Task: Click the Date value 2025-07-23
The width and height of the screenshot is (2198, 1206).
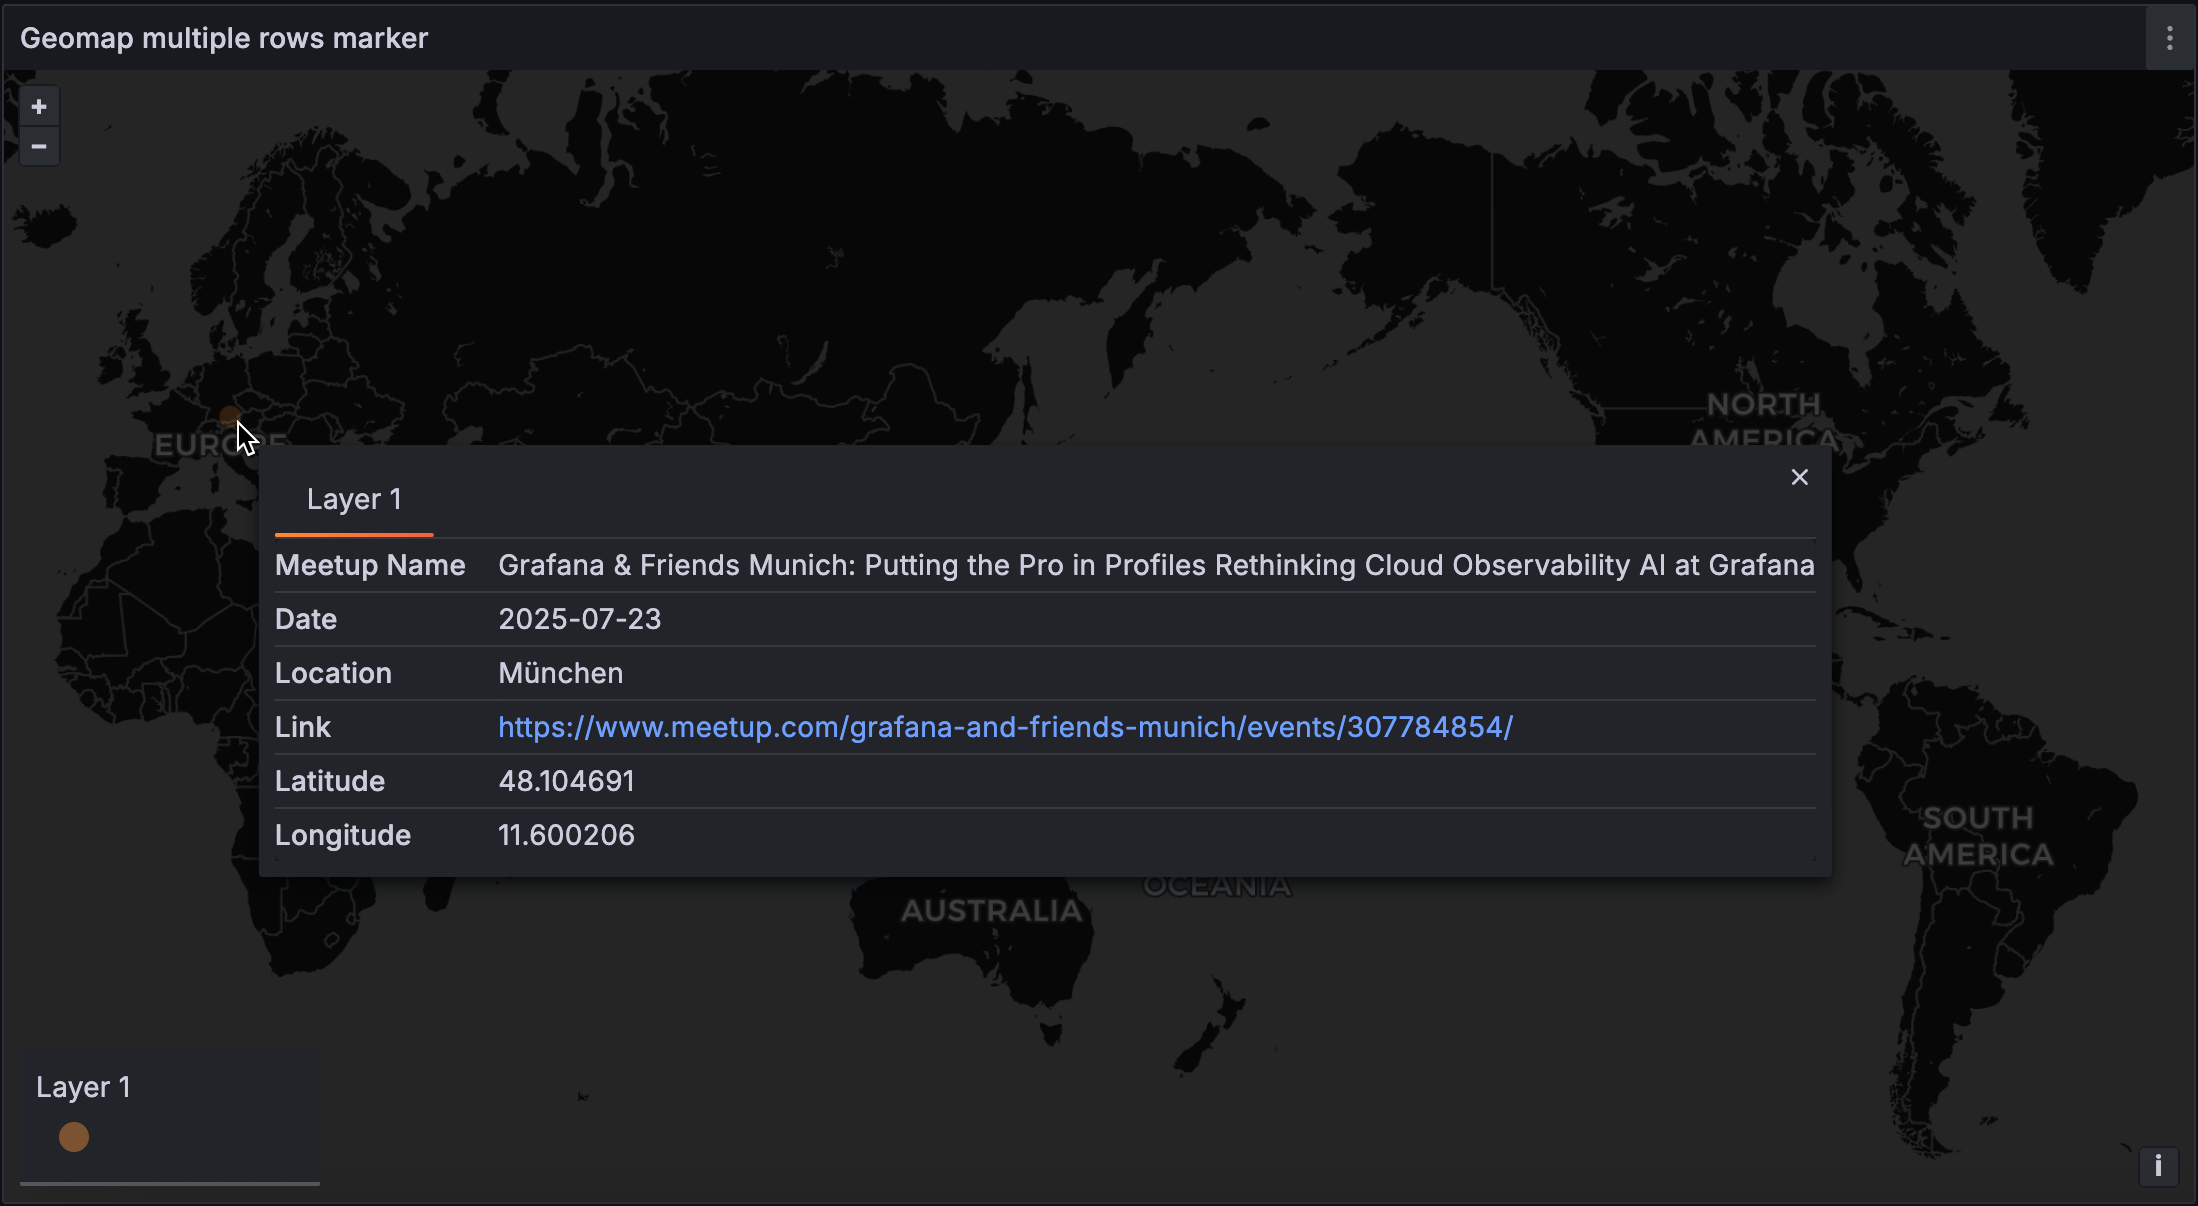Action: coord(579,619)
